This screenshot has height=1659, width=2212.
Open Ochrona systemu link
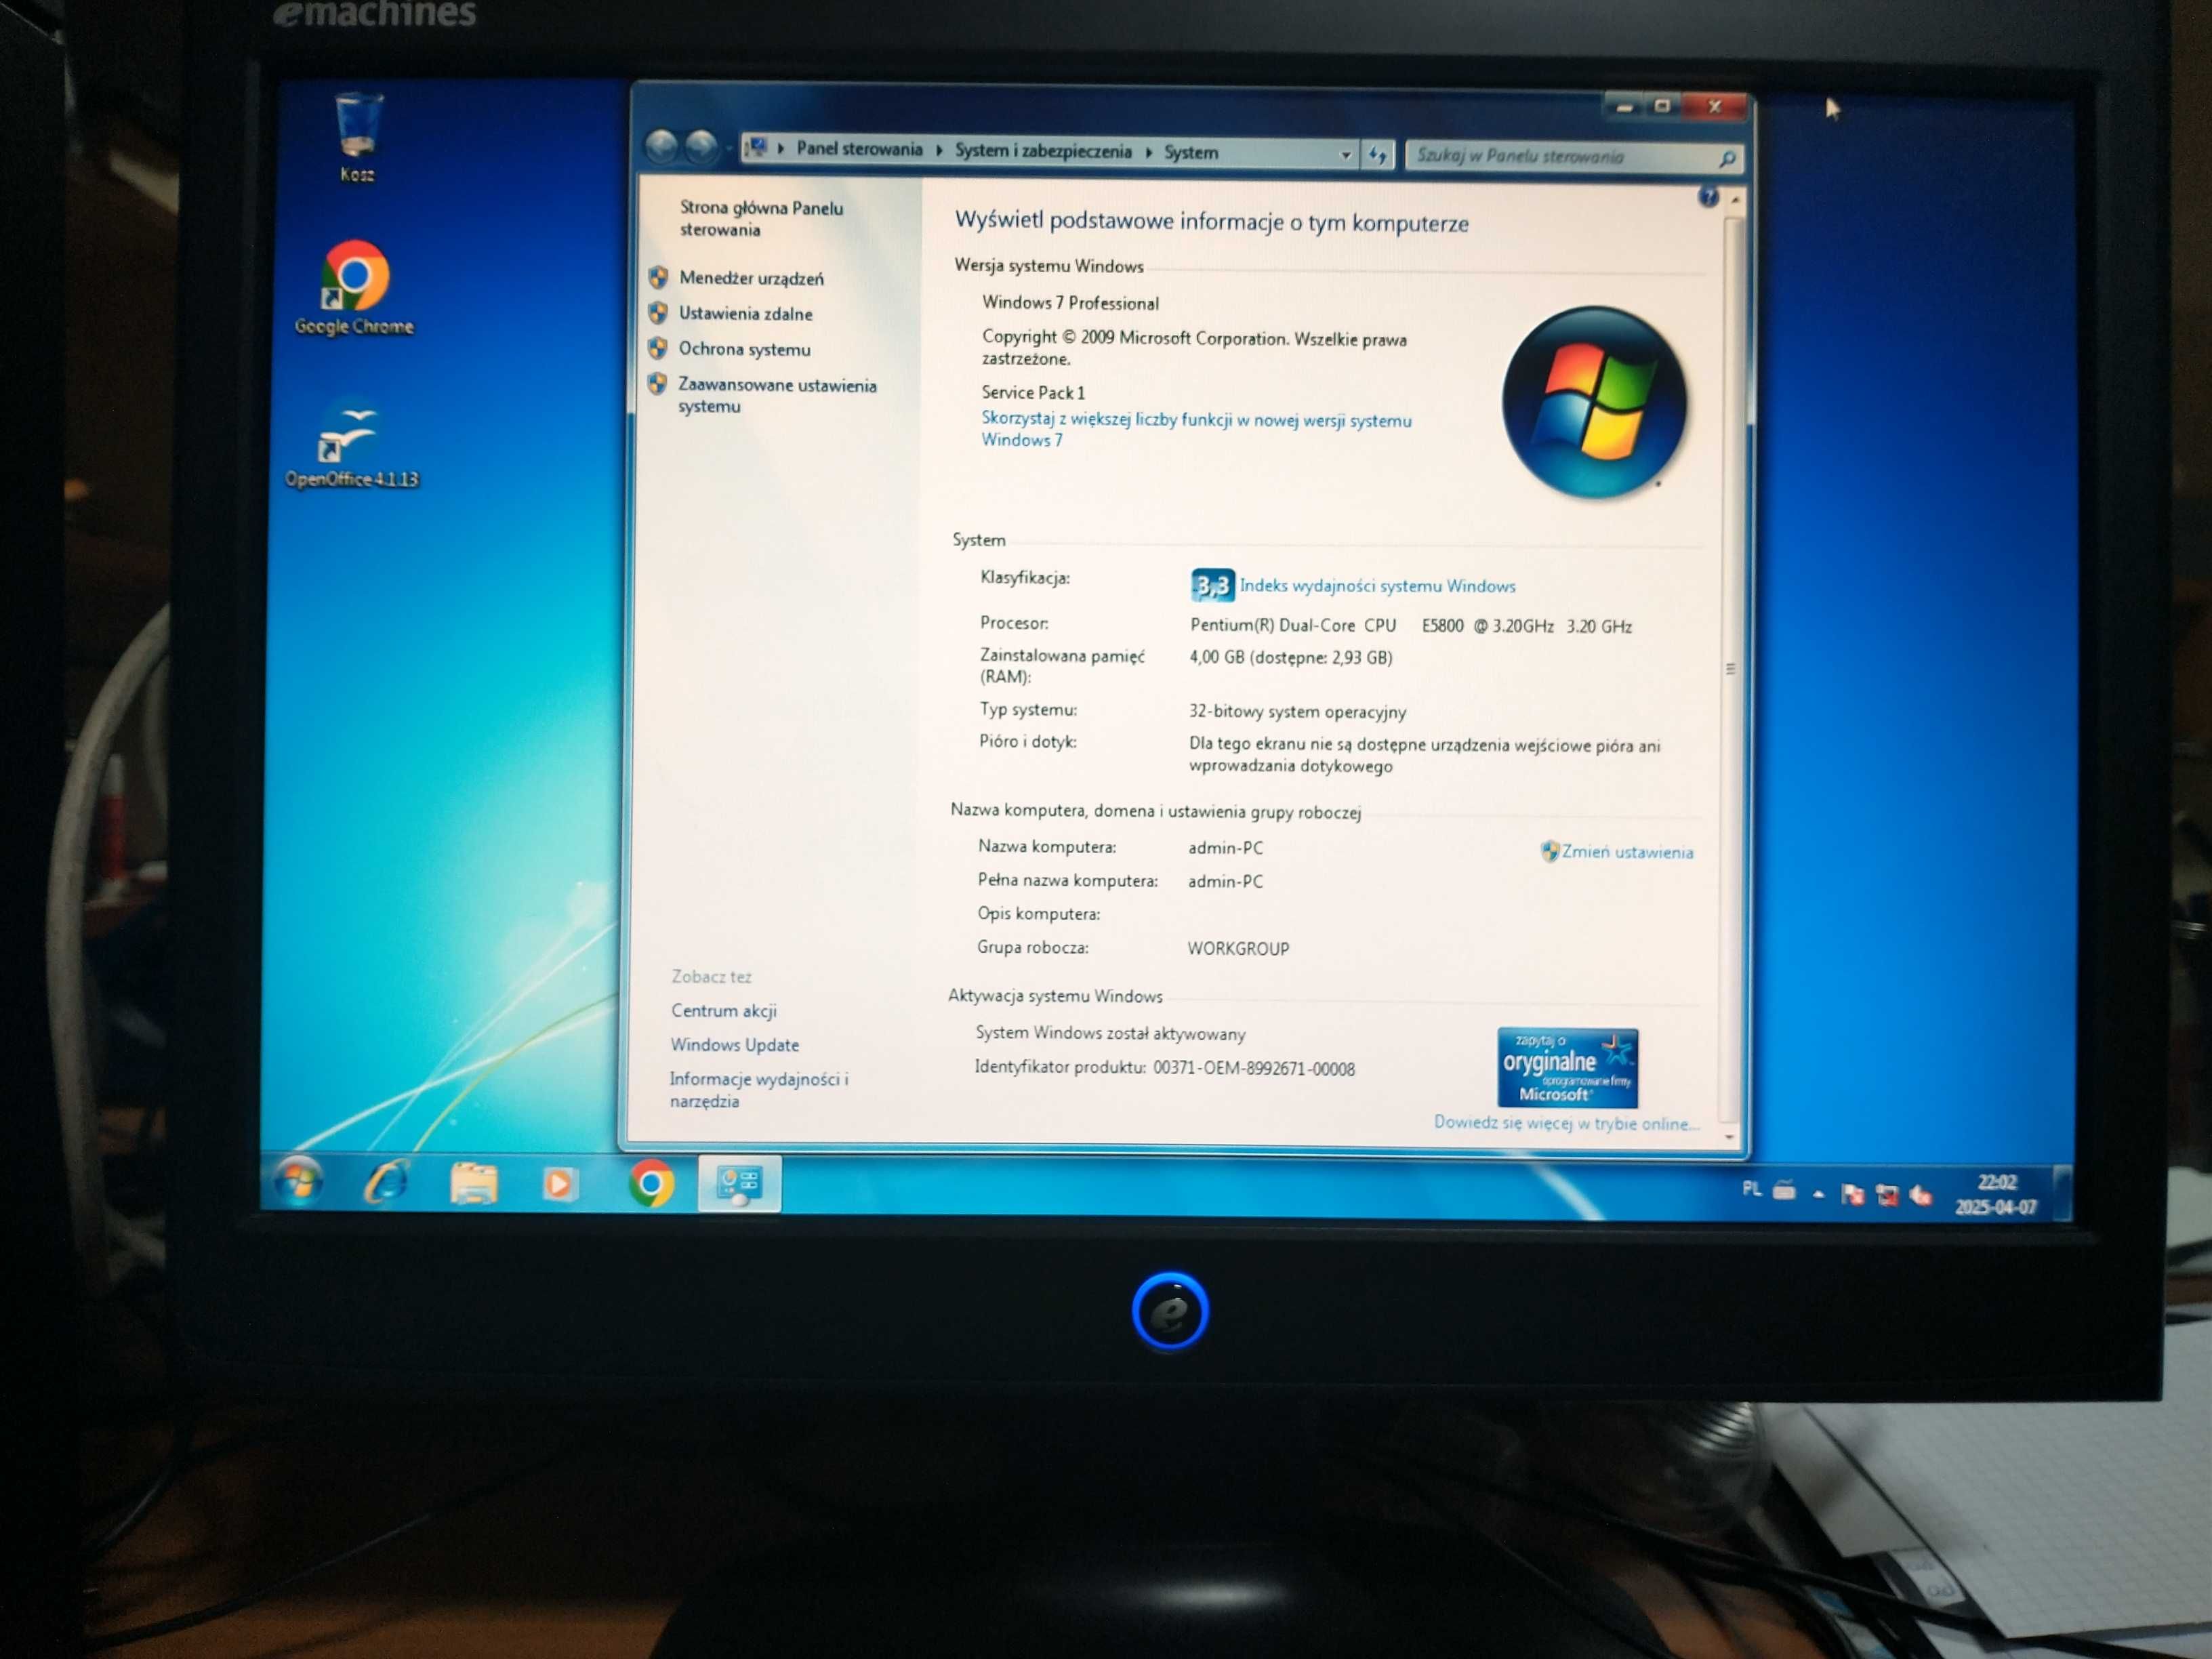tap(744, 349)
